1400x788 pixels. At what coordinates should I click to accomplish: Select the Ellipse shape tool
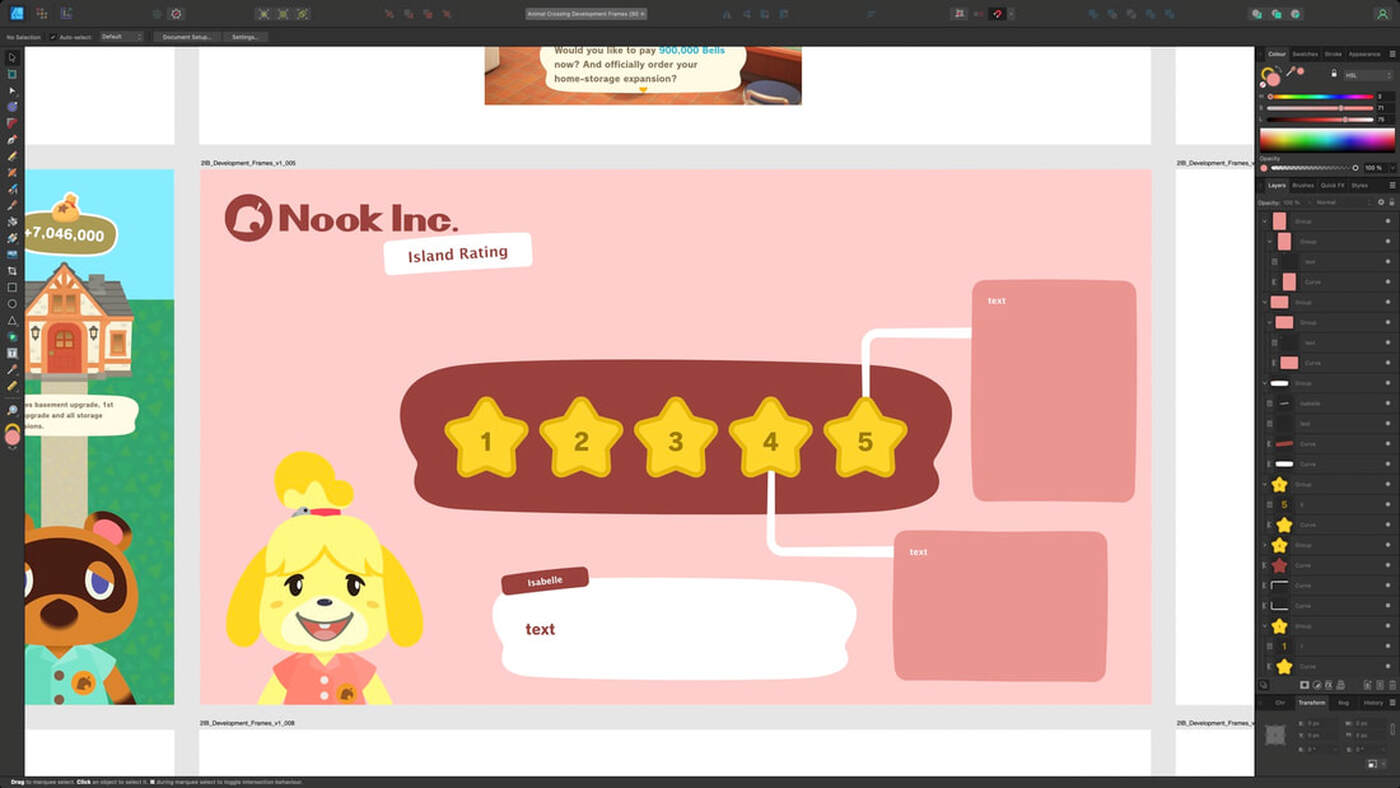tap(12, 304)
